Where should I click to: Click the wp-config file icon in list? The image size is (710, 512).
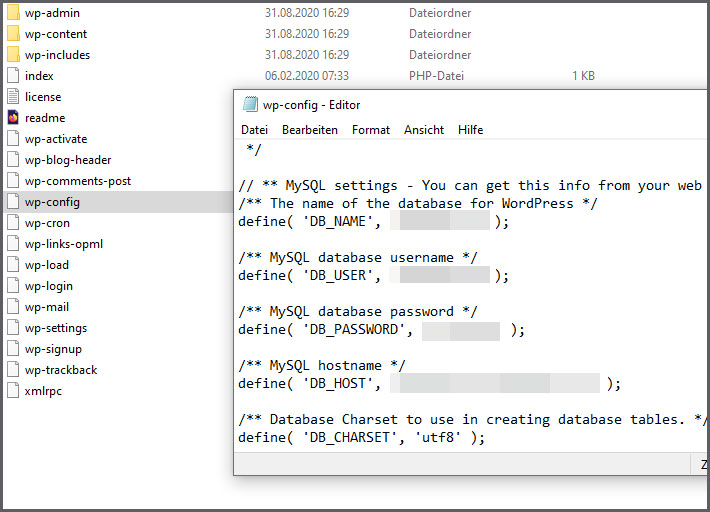14,202
